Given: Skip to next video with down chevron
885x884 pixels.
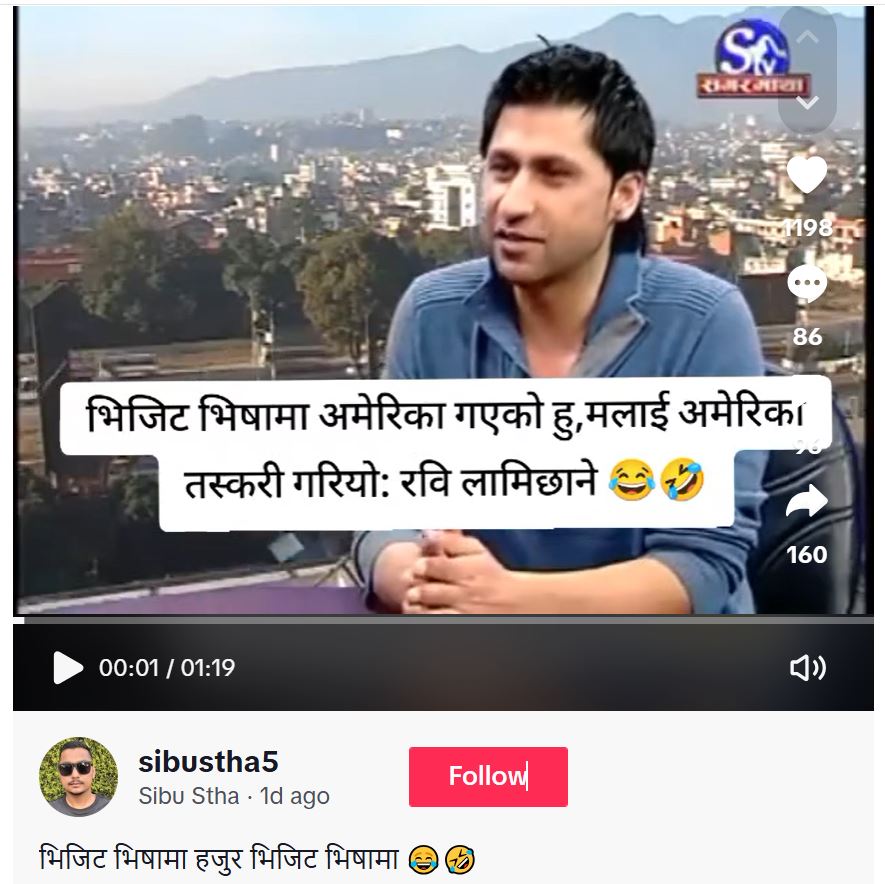Looking at the screenshot, I should [x=807, y=102].
